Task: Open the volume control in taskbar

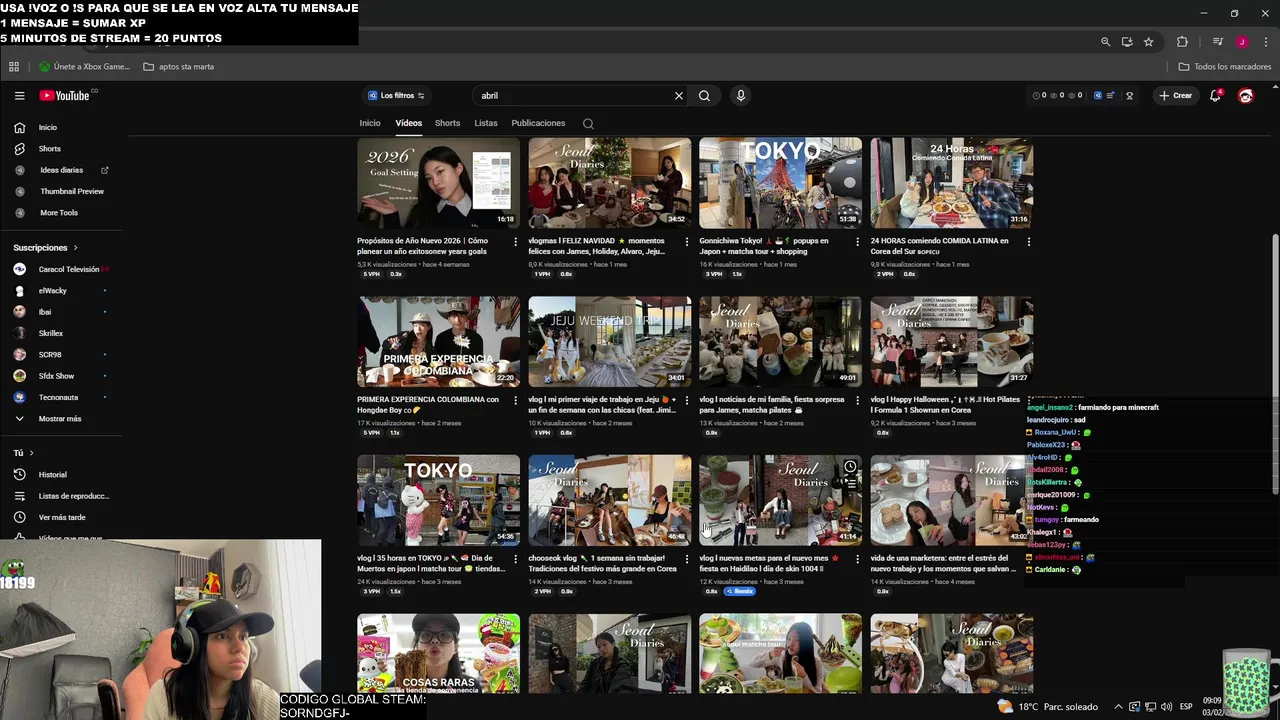Action: pyautogui.click(x=1166, y=707)
